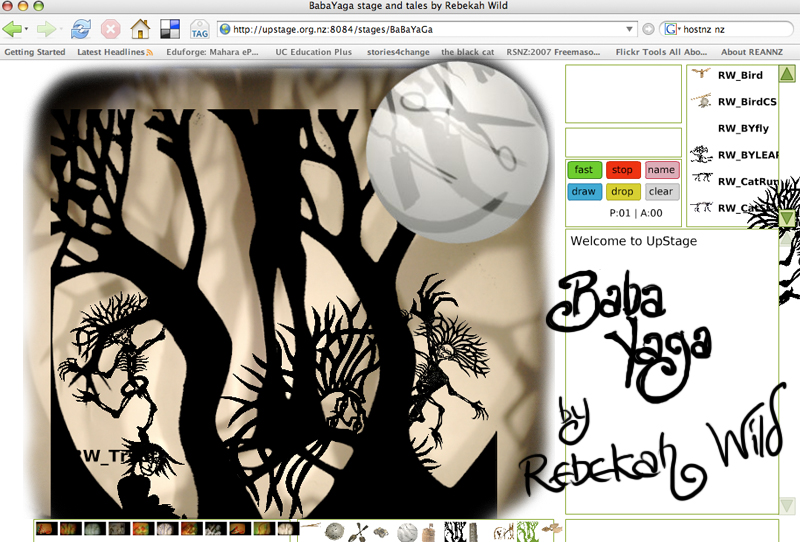Click the chat input box below the chat window
Viewport: 800px width, 542px height.
tap(672, 531)
